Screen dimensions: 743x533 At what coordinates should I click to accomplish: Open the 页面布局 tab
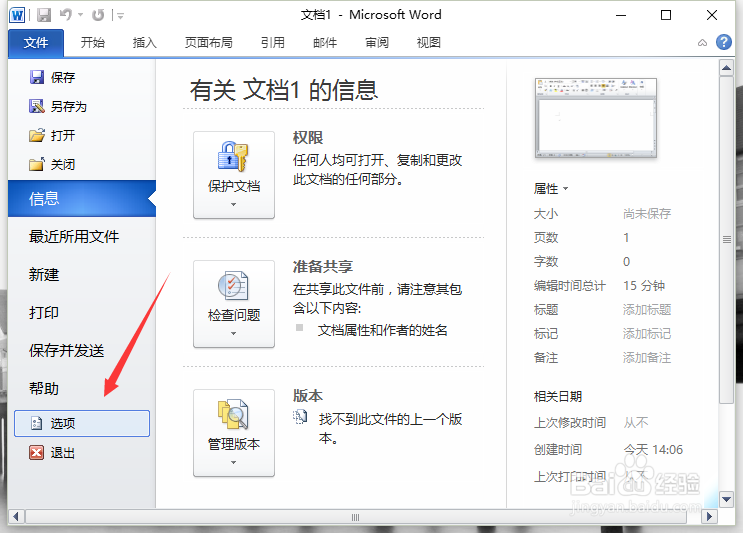[x=209, y=43]
